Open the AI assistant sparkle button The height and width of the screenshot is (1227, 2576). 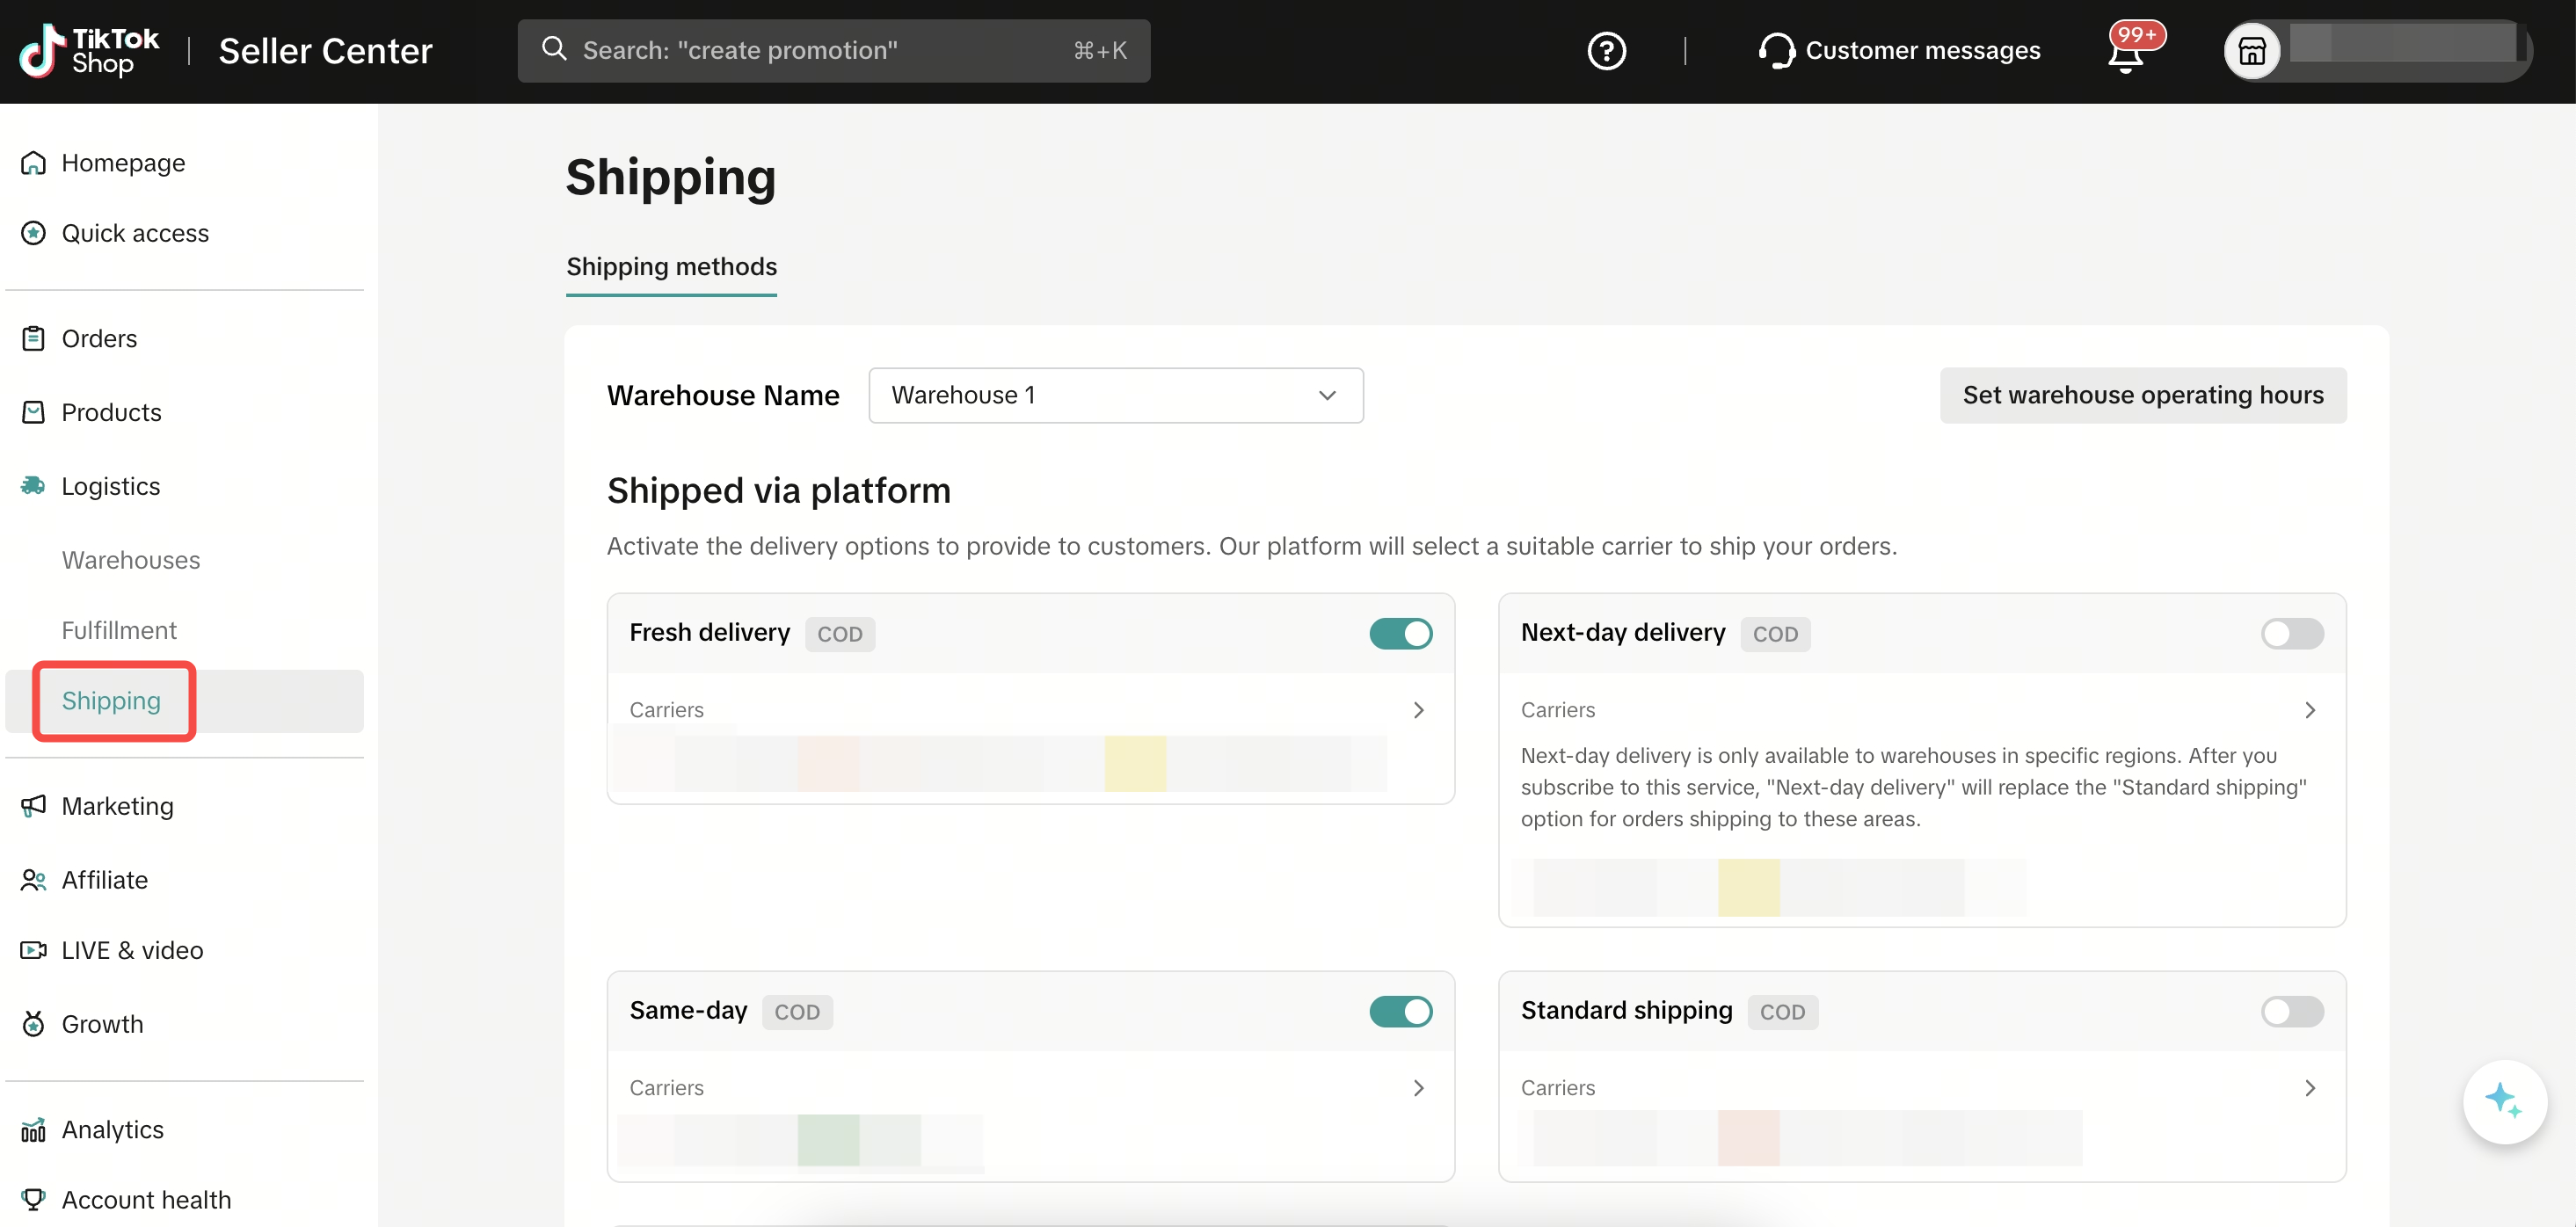tap(2503, 1100)
